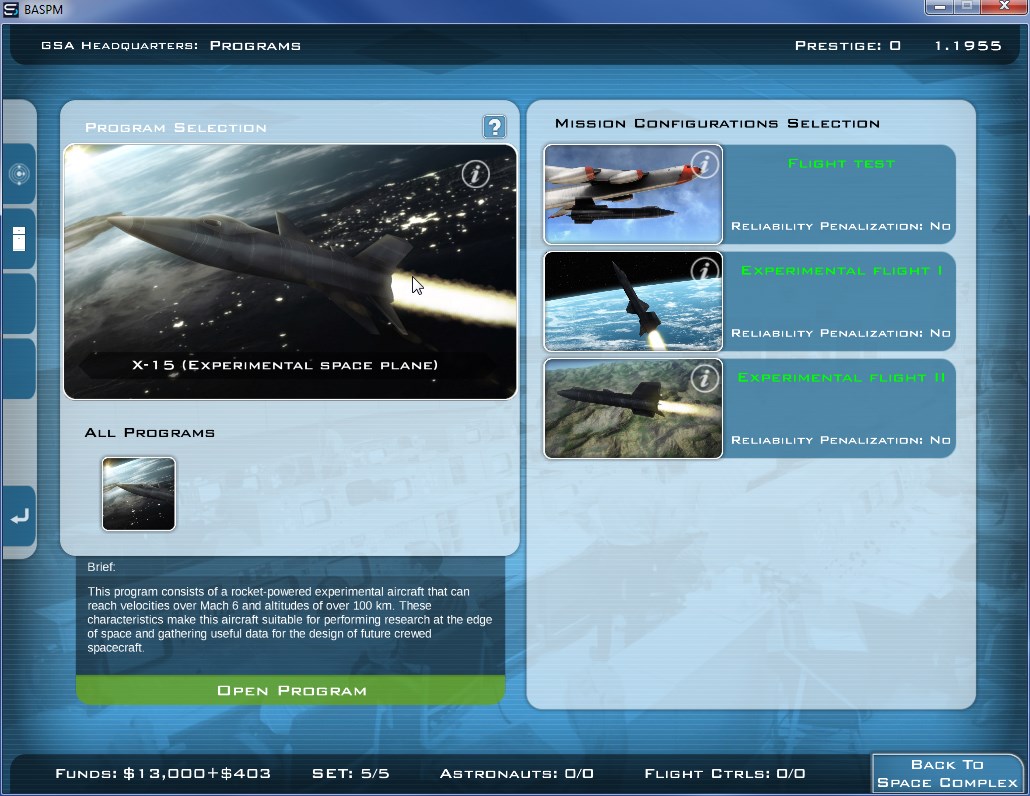This screenshot has width=1030, height=796.
Task: Click the Brief: label
Action: click(101, 567)
